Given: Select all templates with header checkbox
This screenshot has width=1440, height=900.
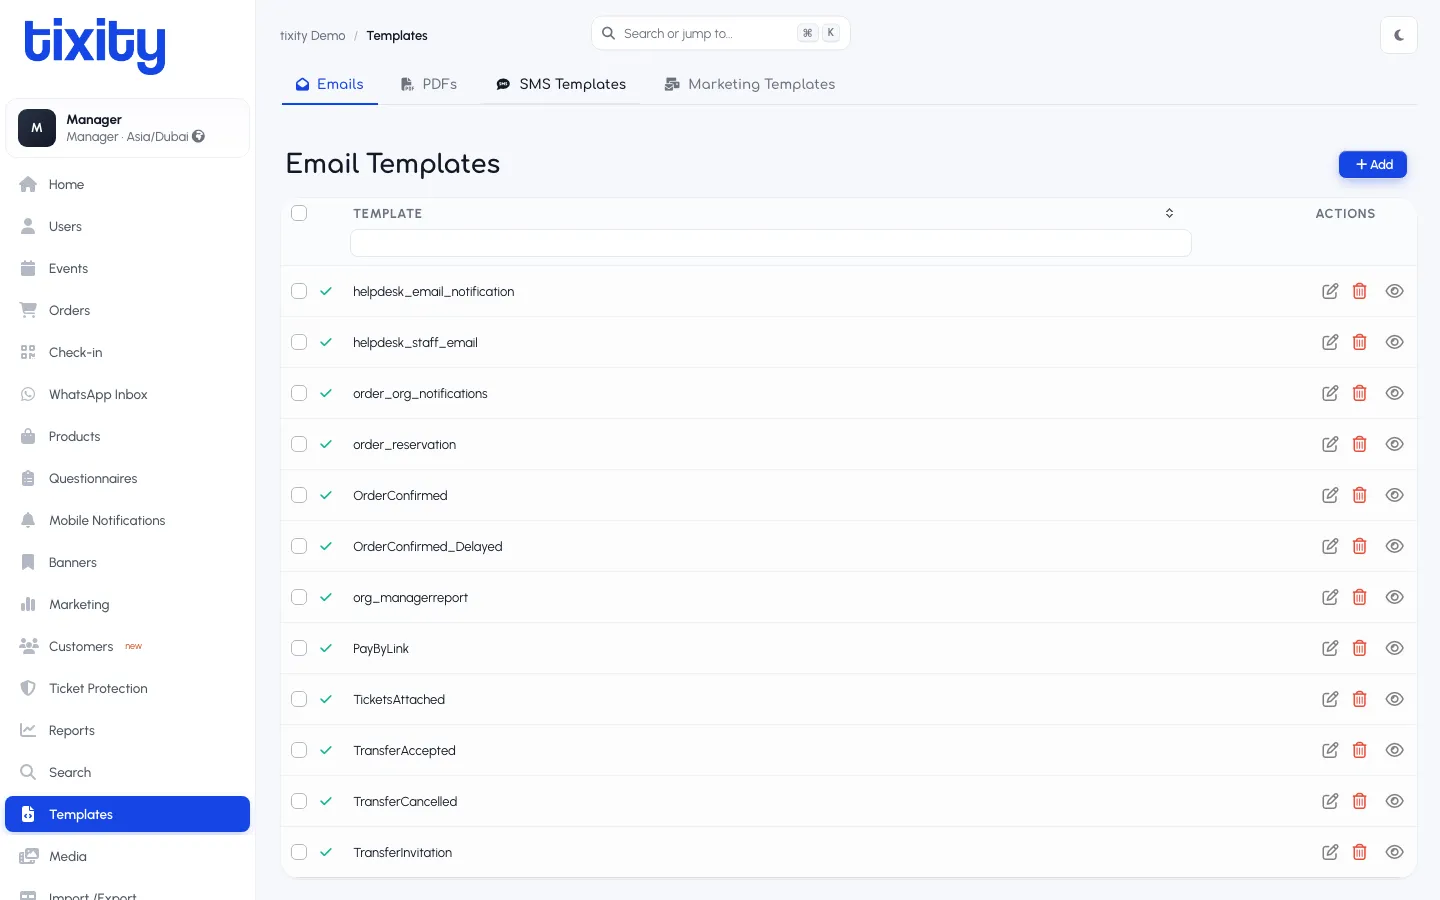Looking at the screenshot, I should (299, 213).
